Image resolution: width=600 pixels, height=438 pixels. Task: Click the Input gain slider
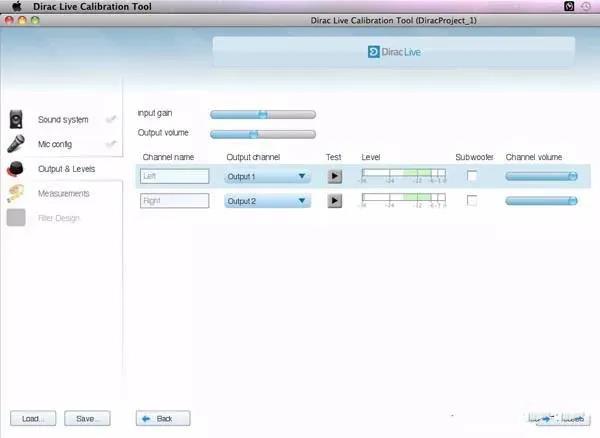(263, 114)
